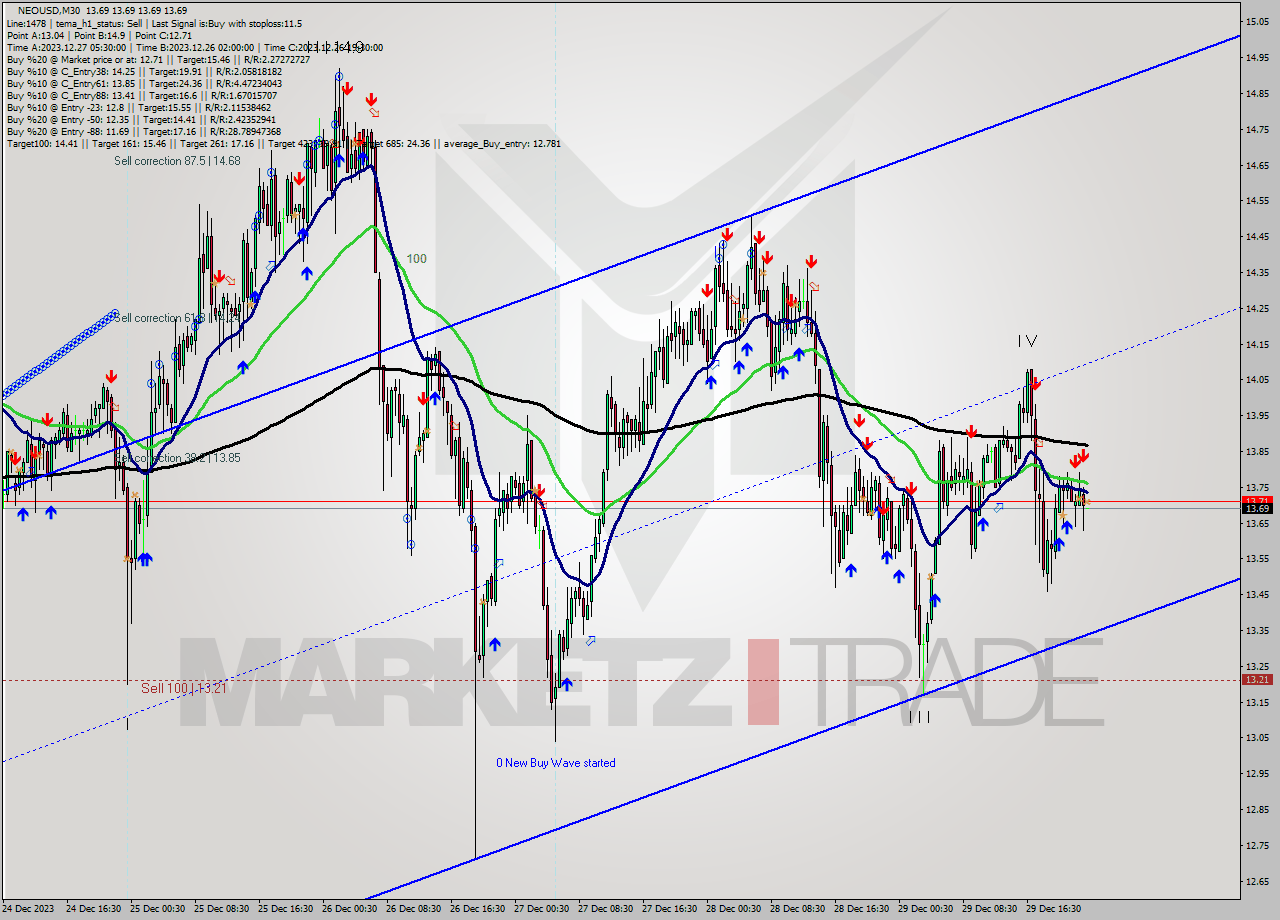Click the 'Buy %10 @ C_Entry38: 14.25' line
The width and height of the screenshot is (1280, 920).
(144, 71)
